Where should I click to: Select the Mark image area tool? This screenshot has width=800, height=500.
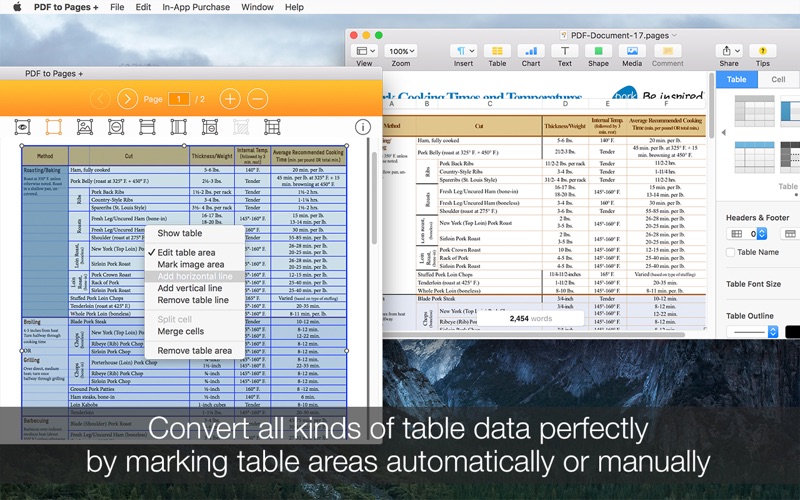(87, 127)
